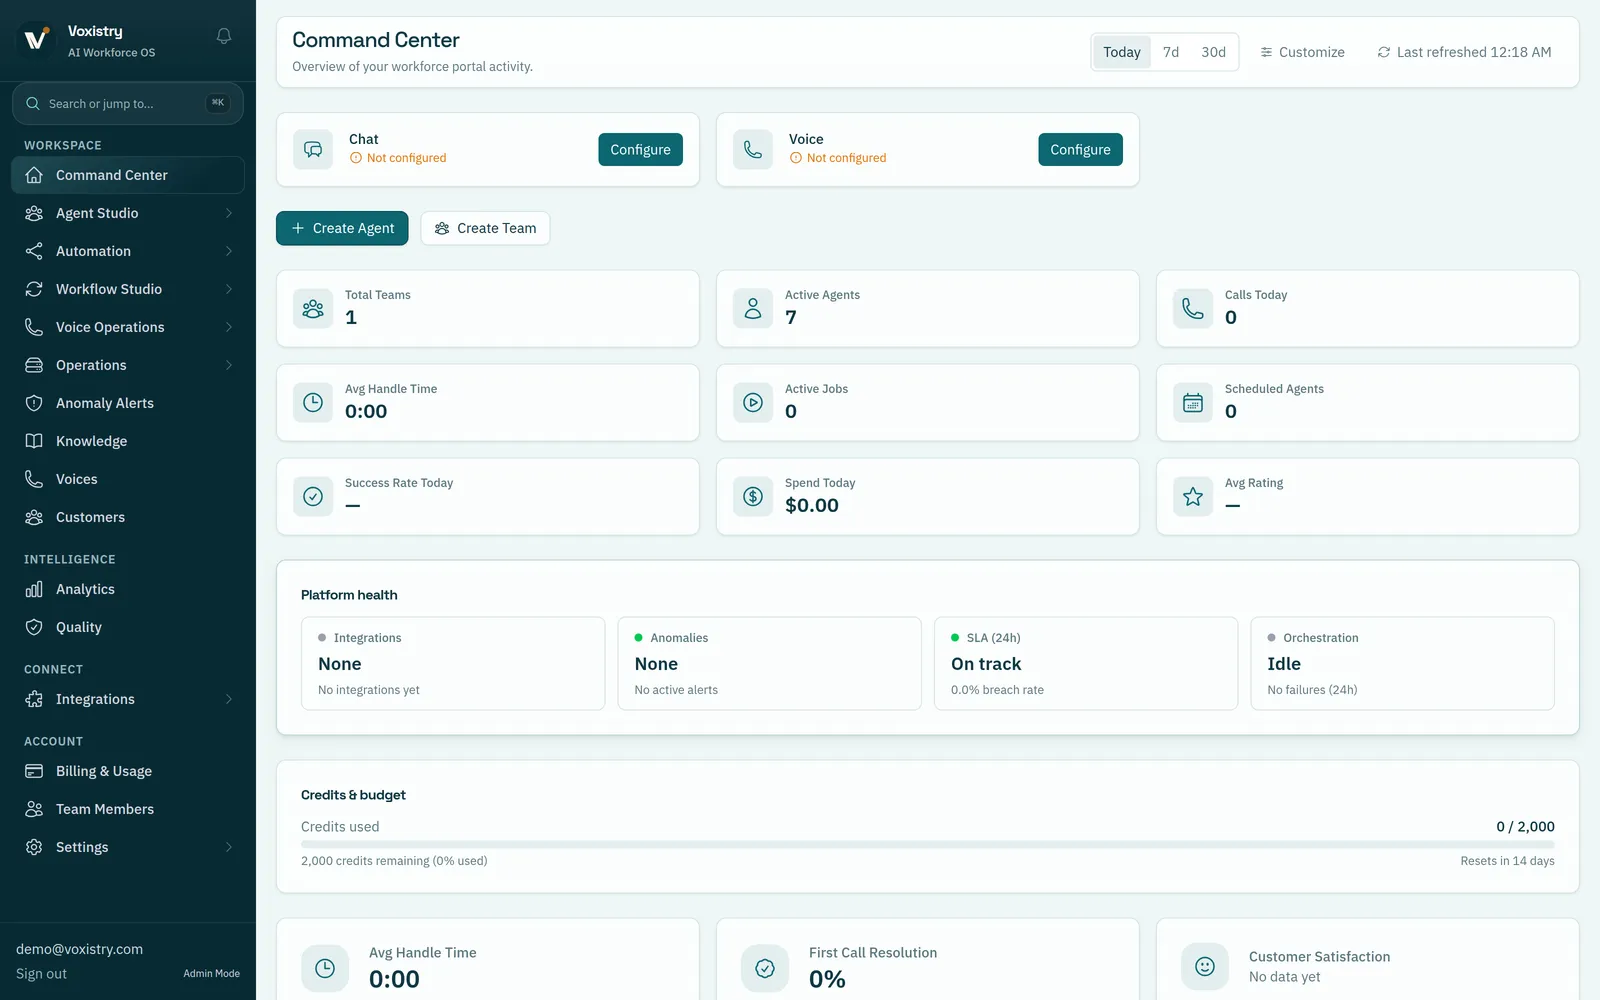Expand the sidebar Integrations chevron
The width and height of the screenshot is (1600, 1000).
click(229, 699)
